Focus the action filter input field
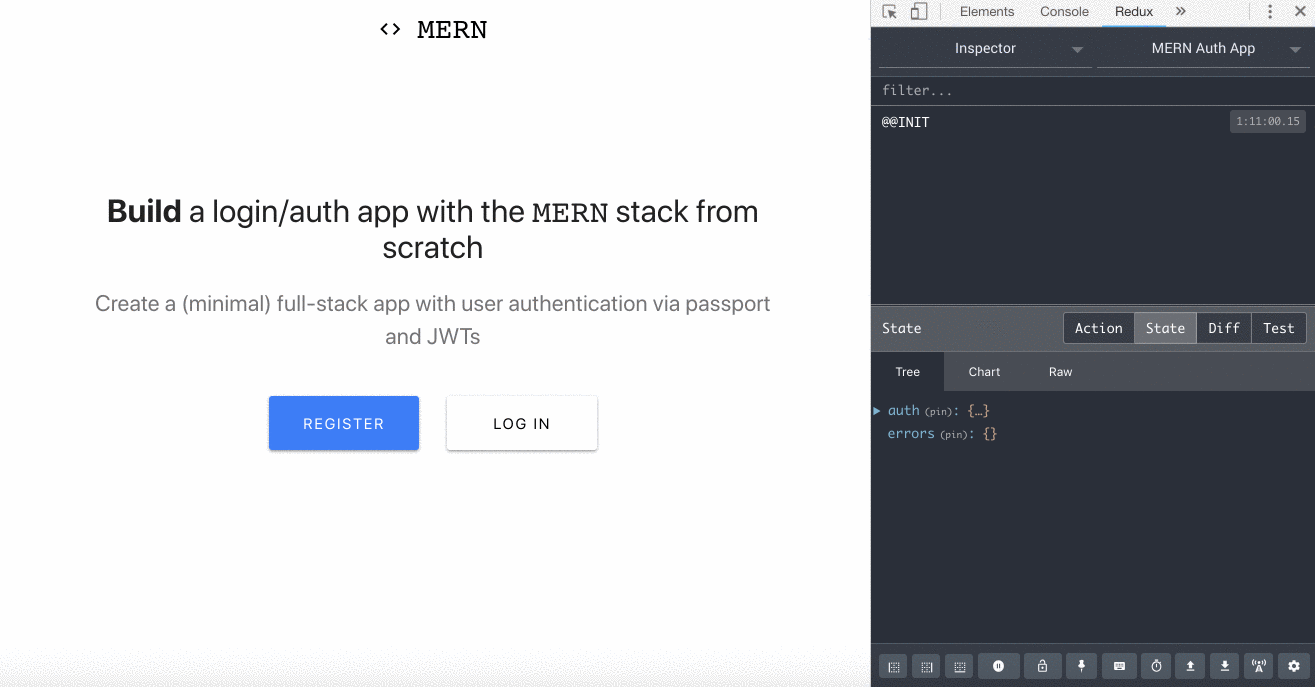This screenshot has height=687, width=1315. tap(1092, 91)
